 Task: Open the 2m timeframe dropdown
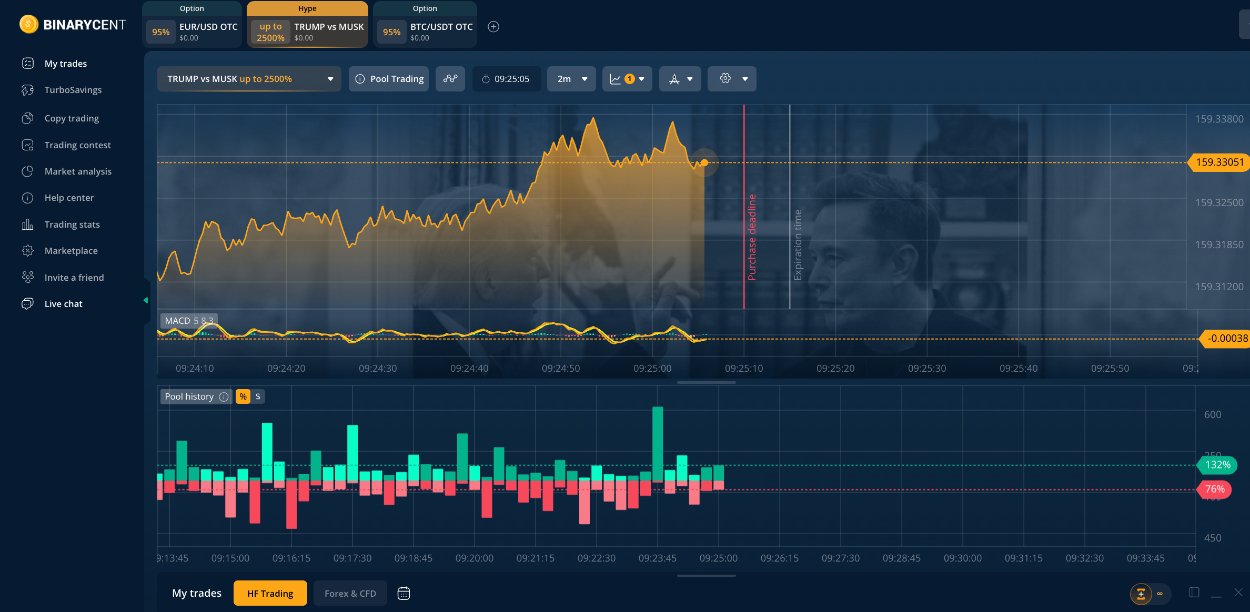[572, 79]
